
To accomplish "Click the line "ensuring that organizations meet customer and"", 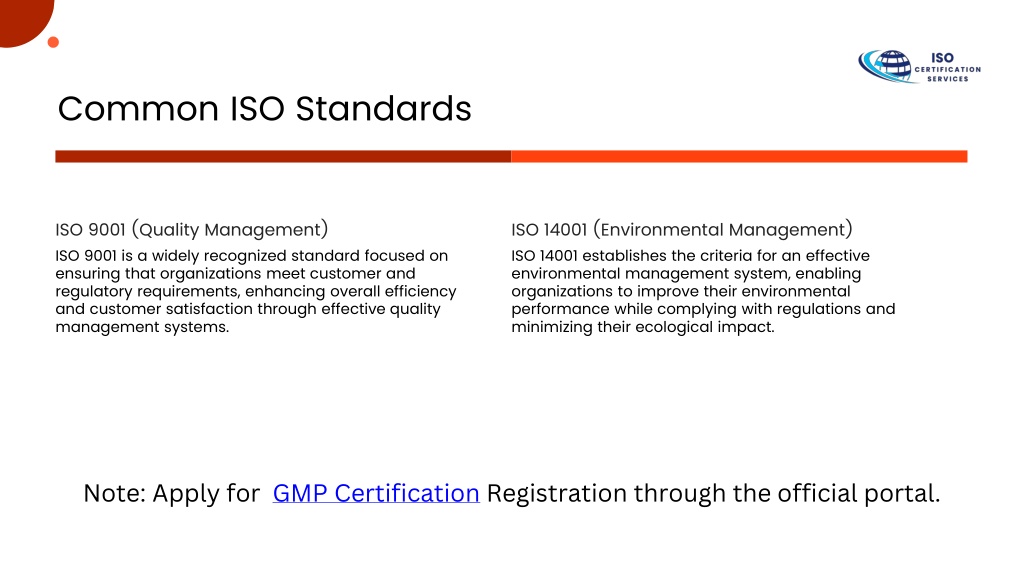I will pos(235,274).
